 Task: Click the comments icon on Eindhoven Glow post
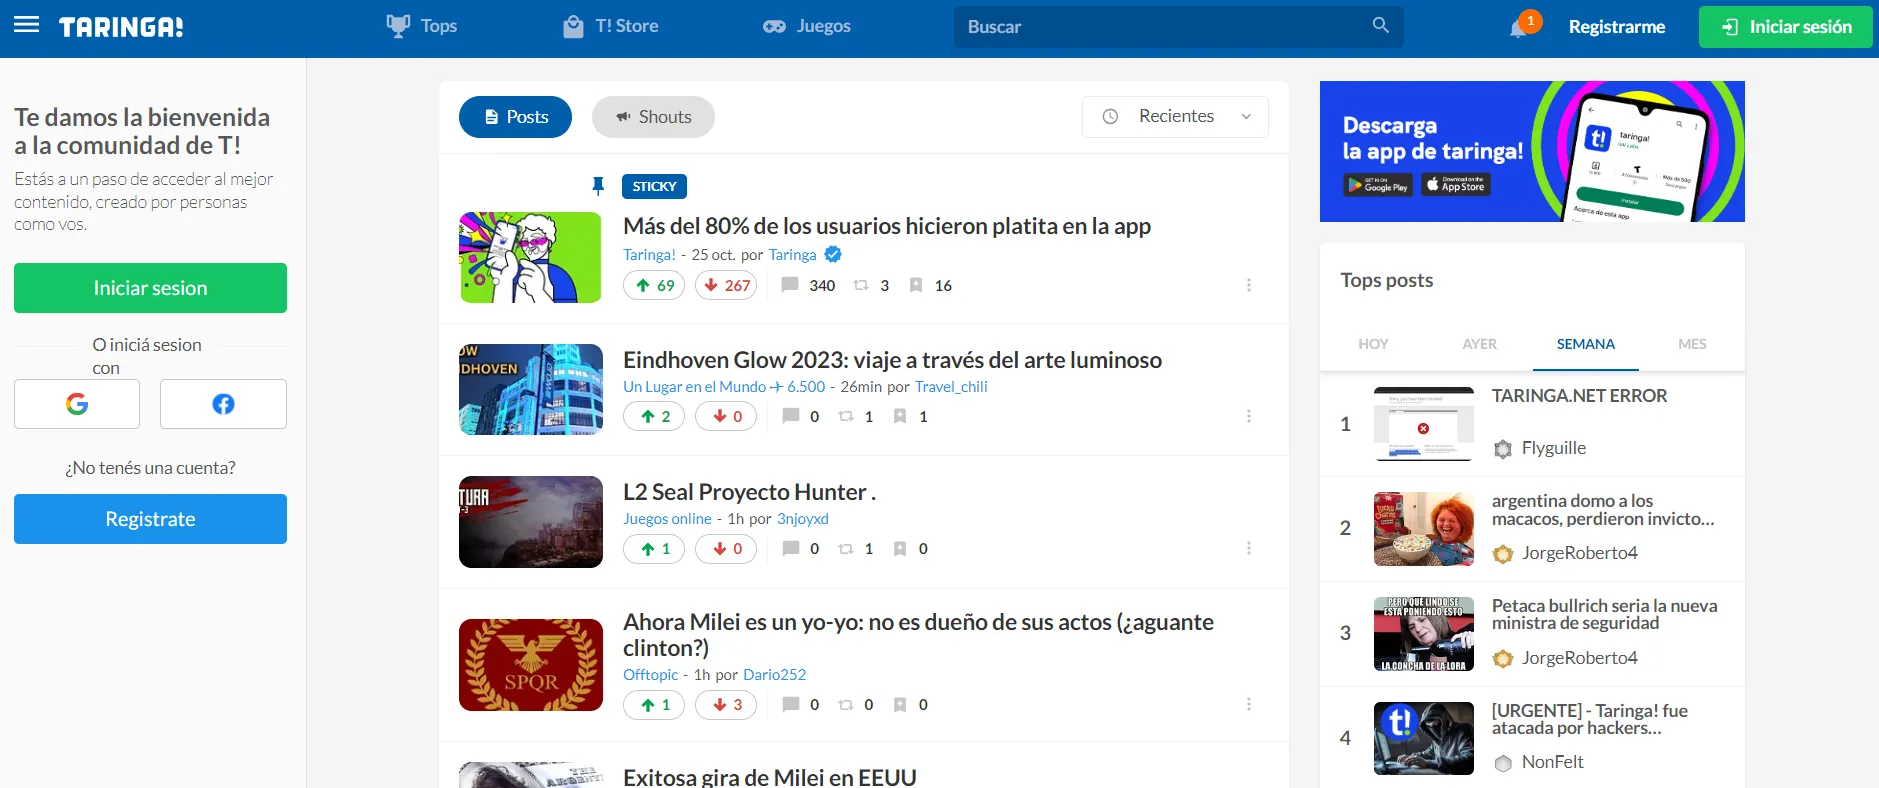pos(790,416)
